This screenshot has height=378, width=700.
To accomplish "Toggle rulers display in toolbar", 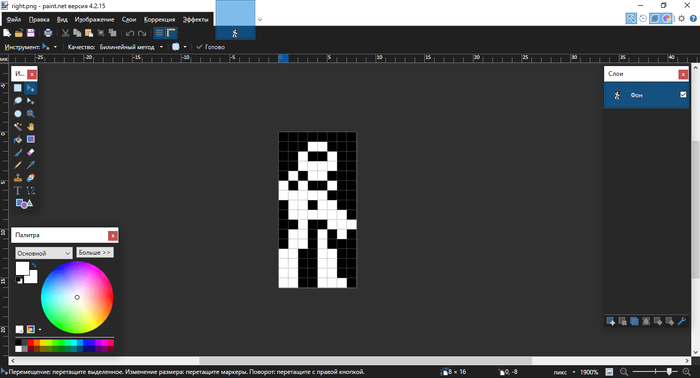I will tap(171, 33).
